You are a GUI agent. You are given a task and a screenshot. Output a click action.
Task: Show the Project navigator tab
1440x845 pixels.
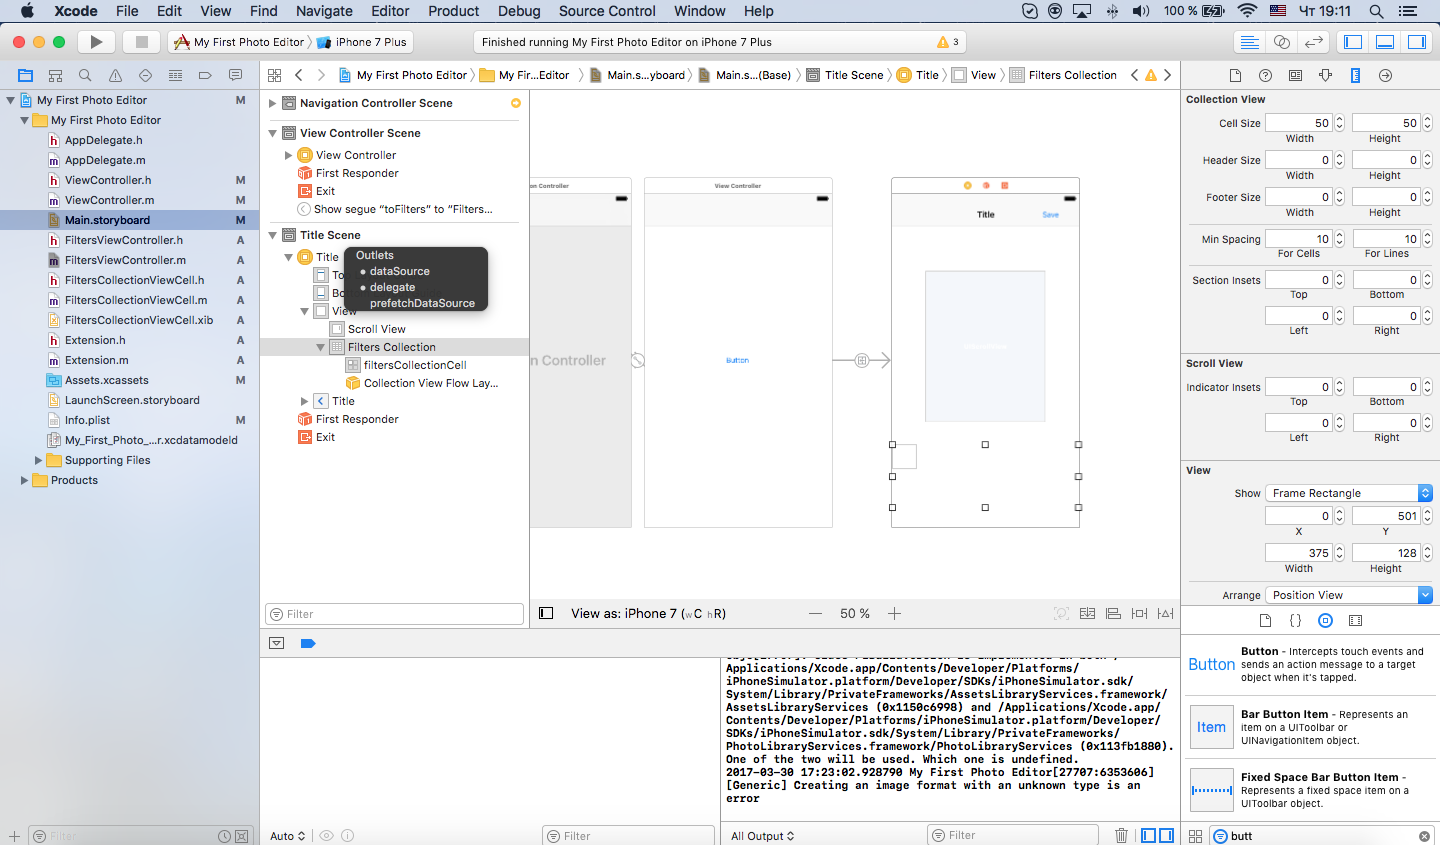[25, 75]
